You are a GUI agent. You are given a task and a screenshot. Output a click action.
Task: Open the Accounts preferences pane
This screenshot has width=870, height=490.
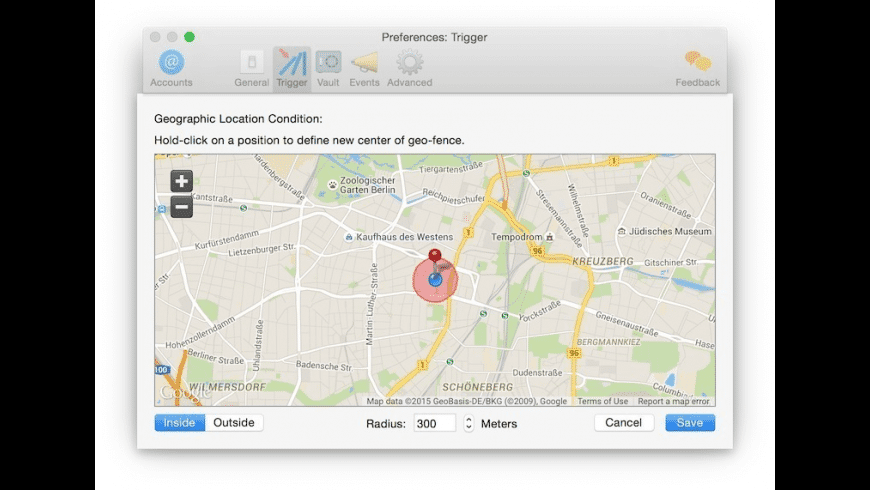pos(171,68)
